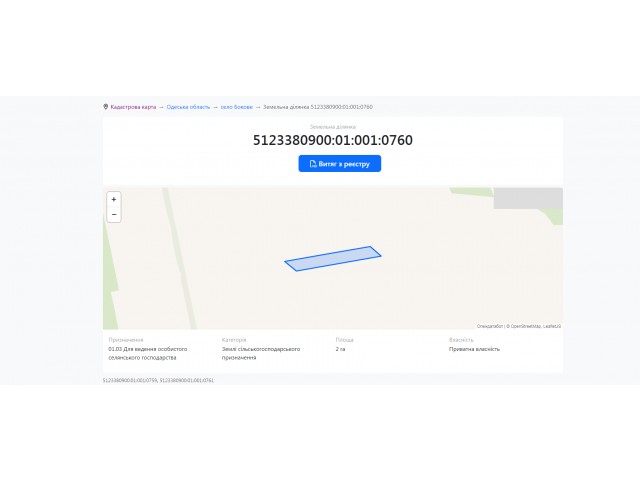
Task: Open neighboring parcel 5123380900:01:001:0759 link
Action: [130, 380]
